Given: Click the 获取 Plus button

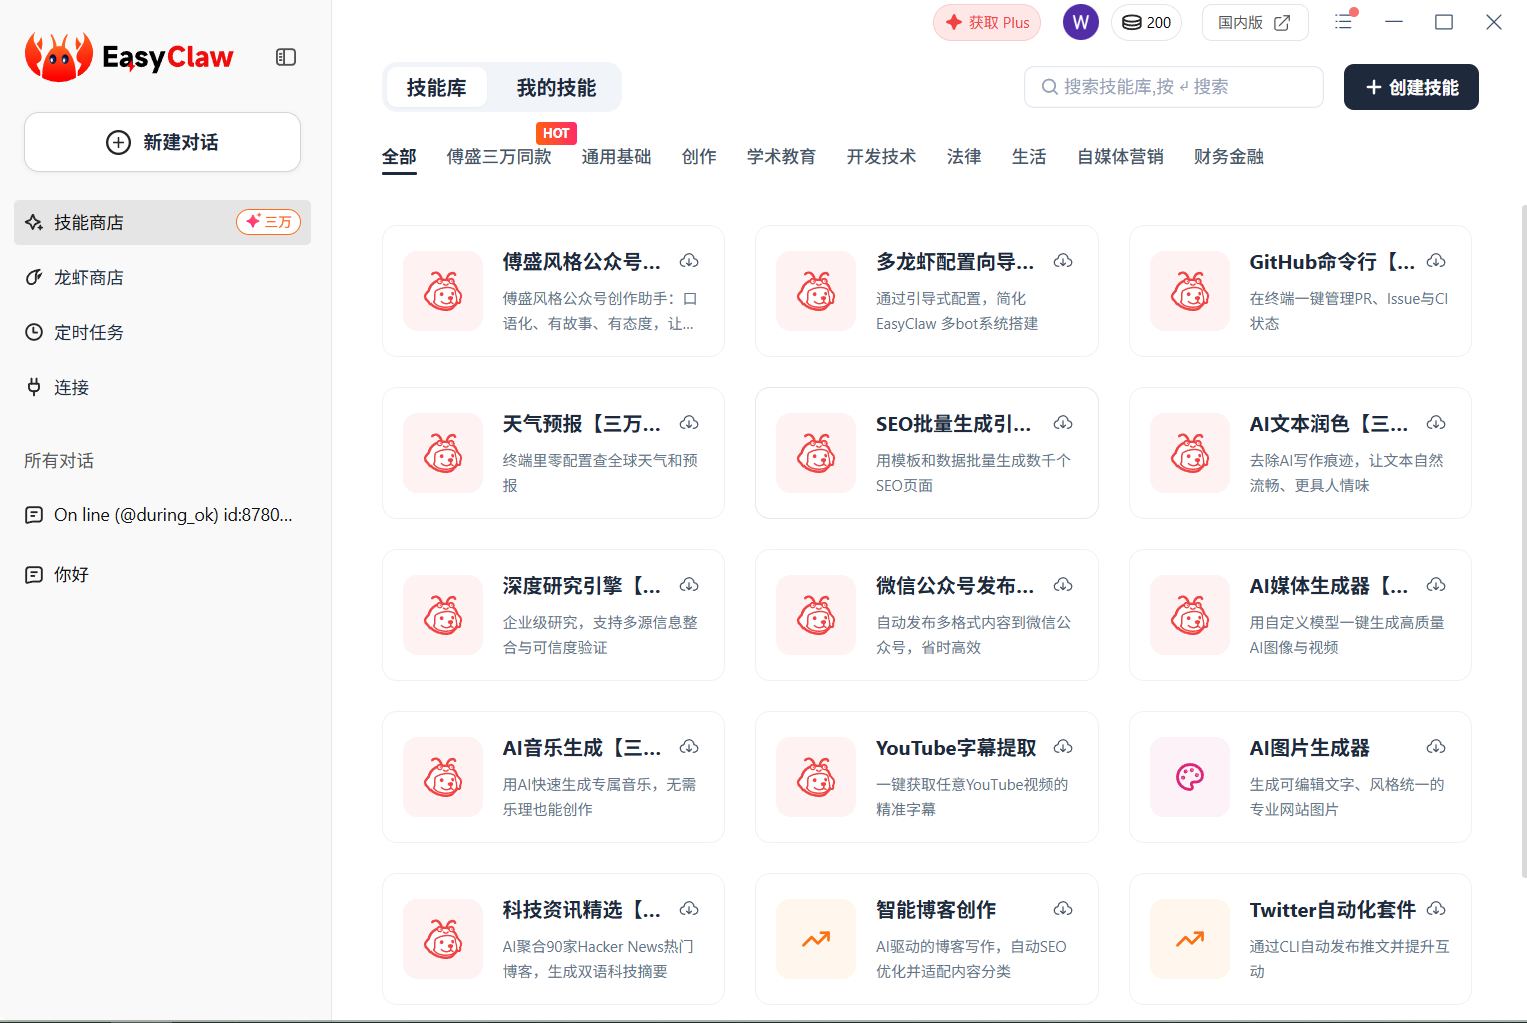Looking at the screenshot, I should coord(987,22).
